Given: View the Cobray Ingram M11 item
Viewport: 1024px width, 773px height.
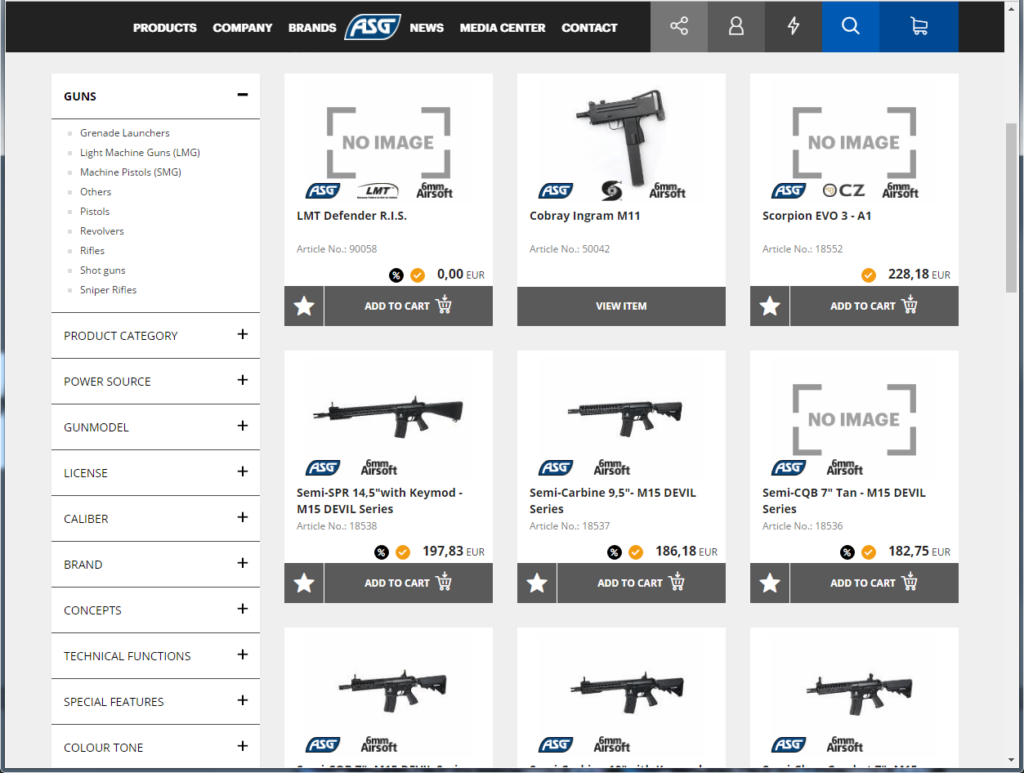Looking at the screenshot, I should (621, 306).
